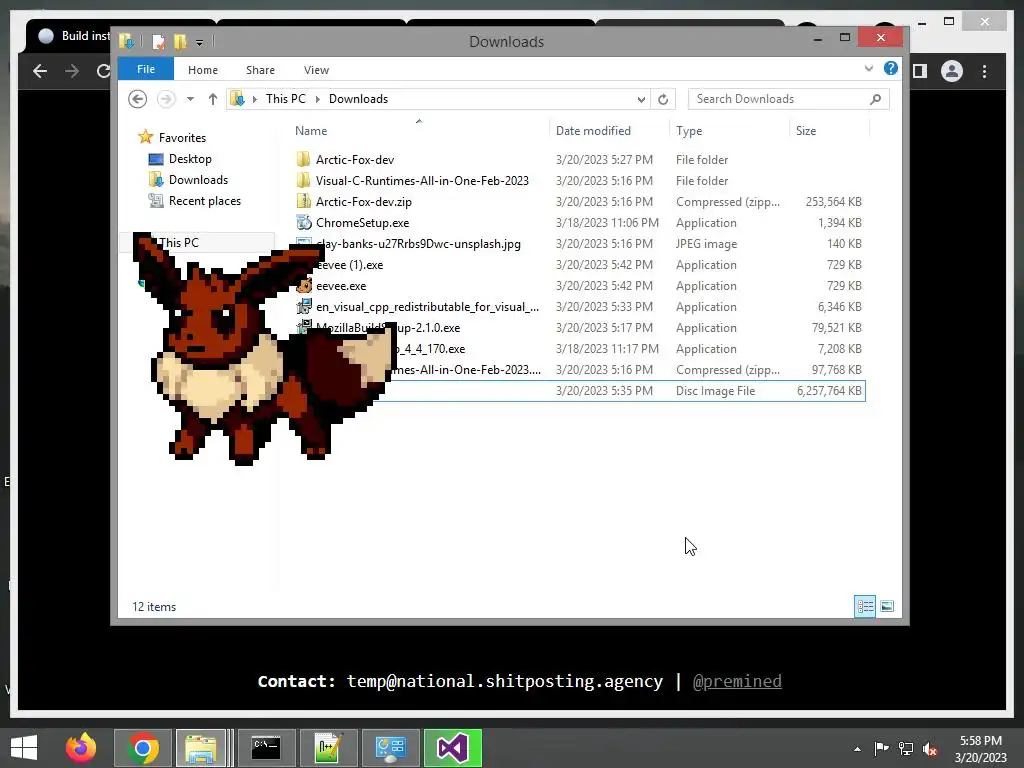Viewport: 1024px width, 768px height.
Task: Switch to the Home ribbon tab
Action: point(202,70)
